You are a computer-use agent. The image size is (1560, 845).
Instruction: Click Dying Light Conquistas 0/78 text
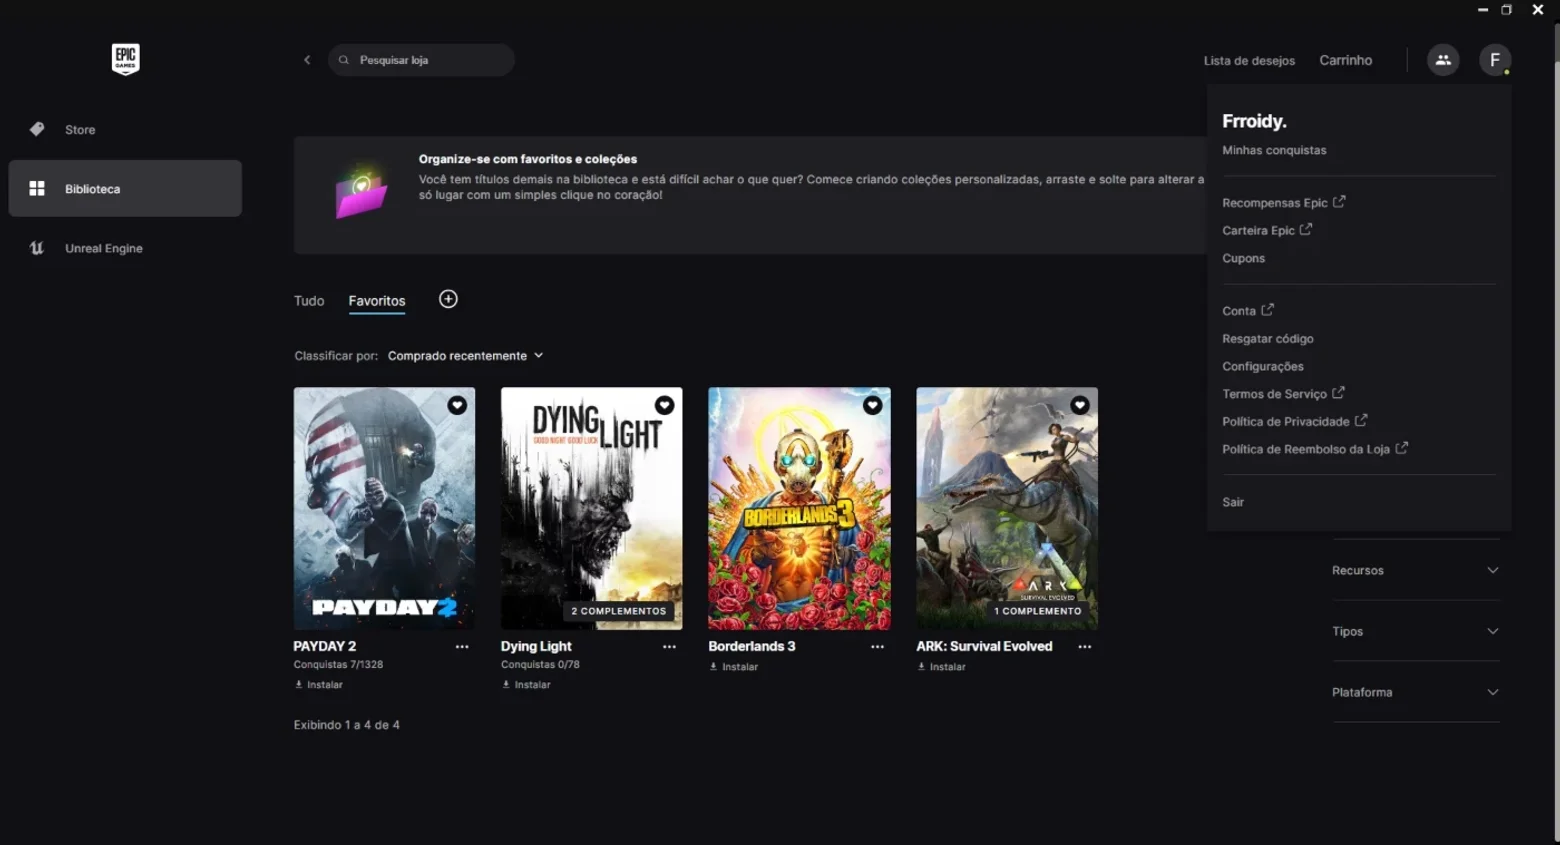pos(540,664)
